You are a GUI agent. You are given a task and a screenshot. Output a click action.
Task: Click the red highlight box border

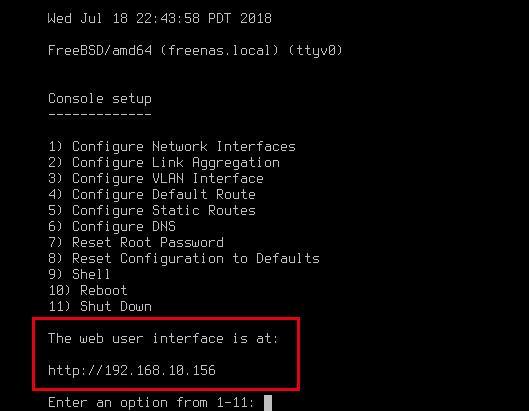[x=166, y=319]
